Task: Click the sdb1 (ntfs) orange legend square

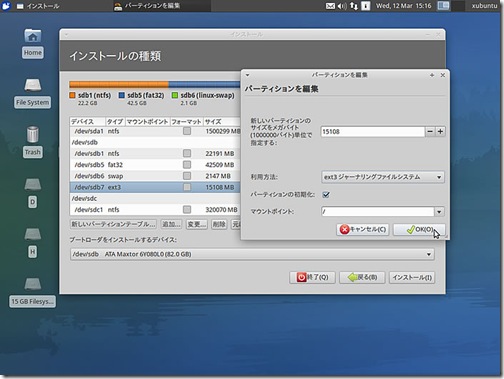Action: coord(72,95)
